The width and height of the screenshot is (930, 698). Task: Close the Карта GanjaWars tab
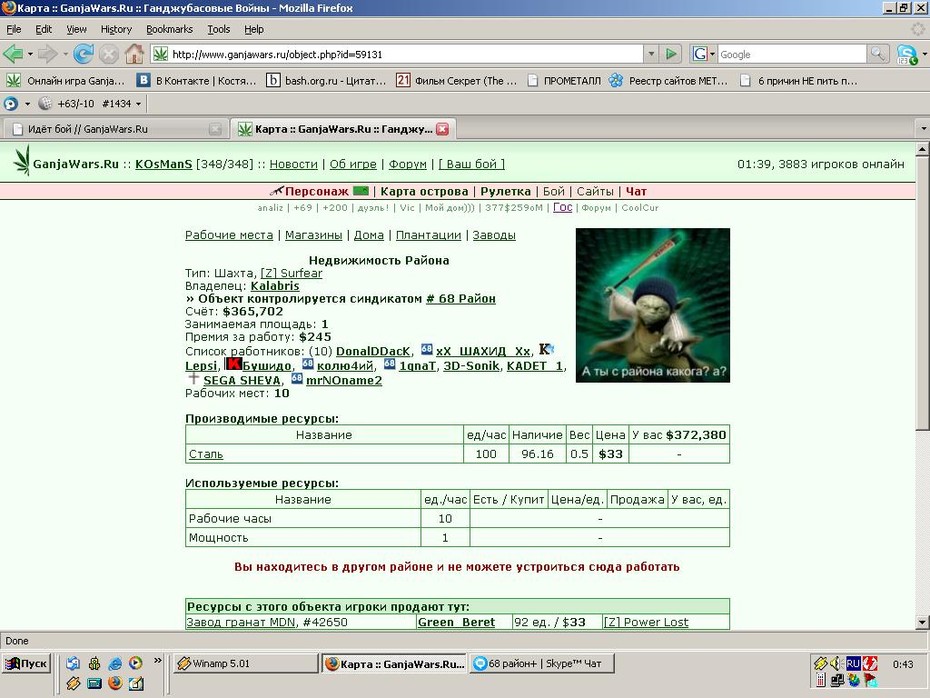point(442,129)
